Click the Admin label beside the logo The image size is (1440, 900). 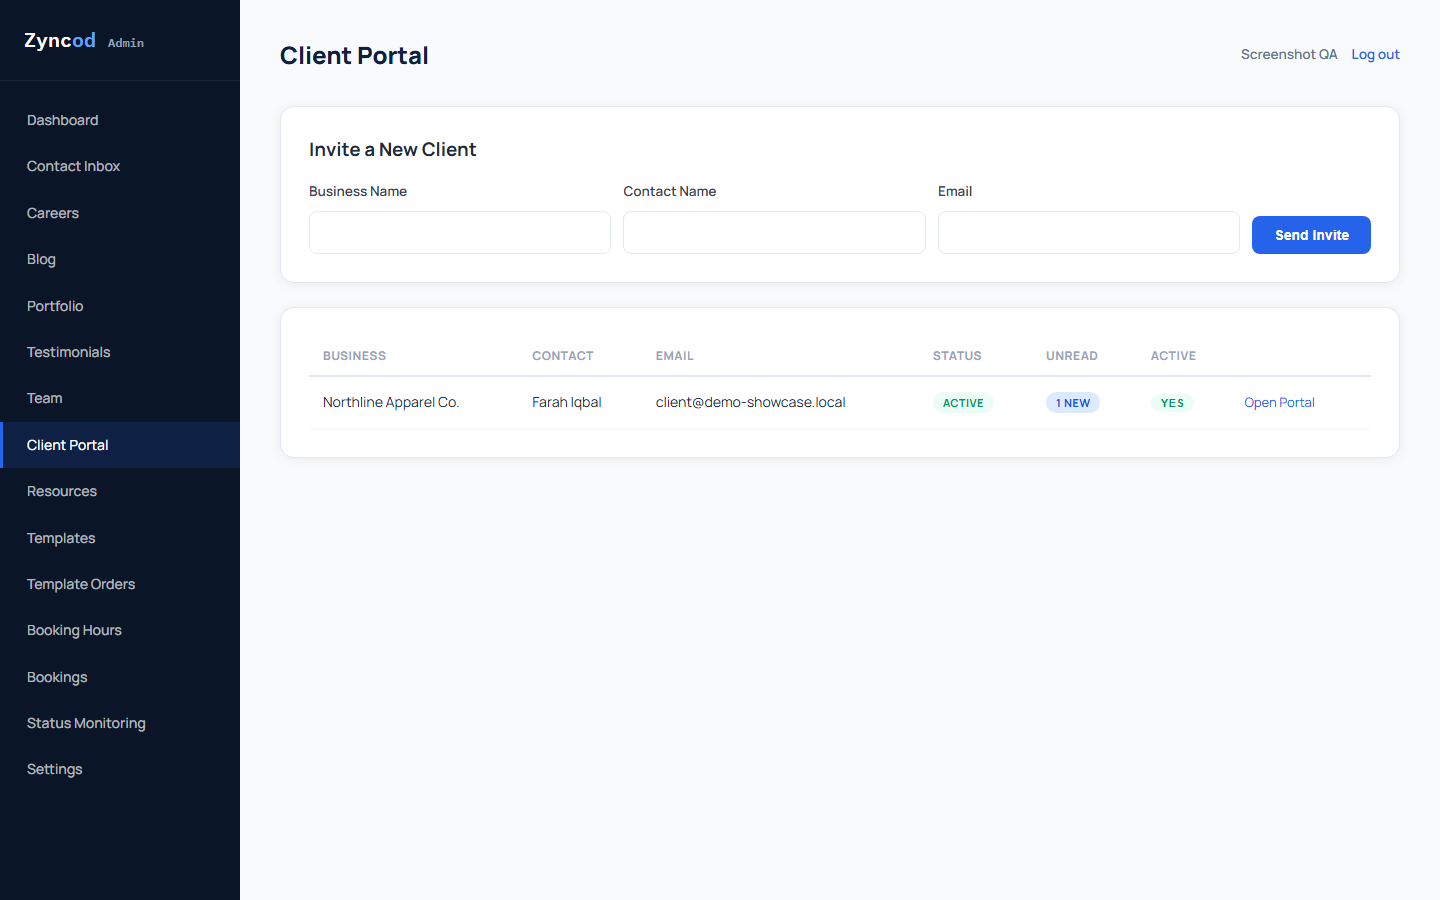[126, 43]
